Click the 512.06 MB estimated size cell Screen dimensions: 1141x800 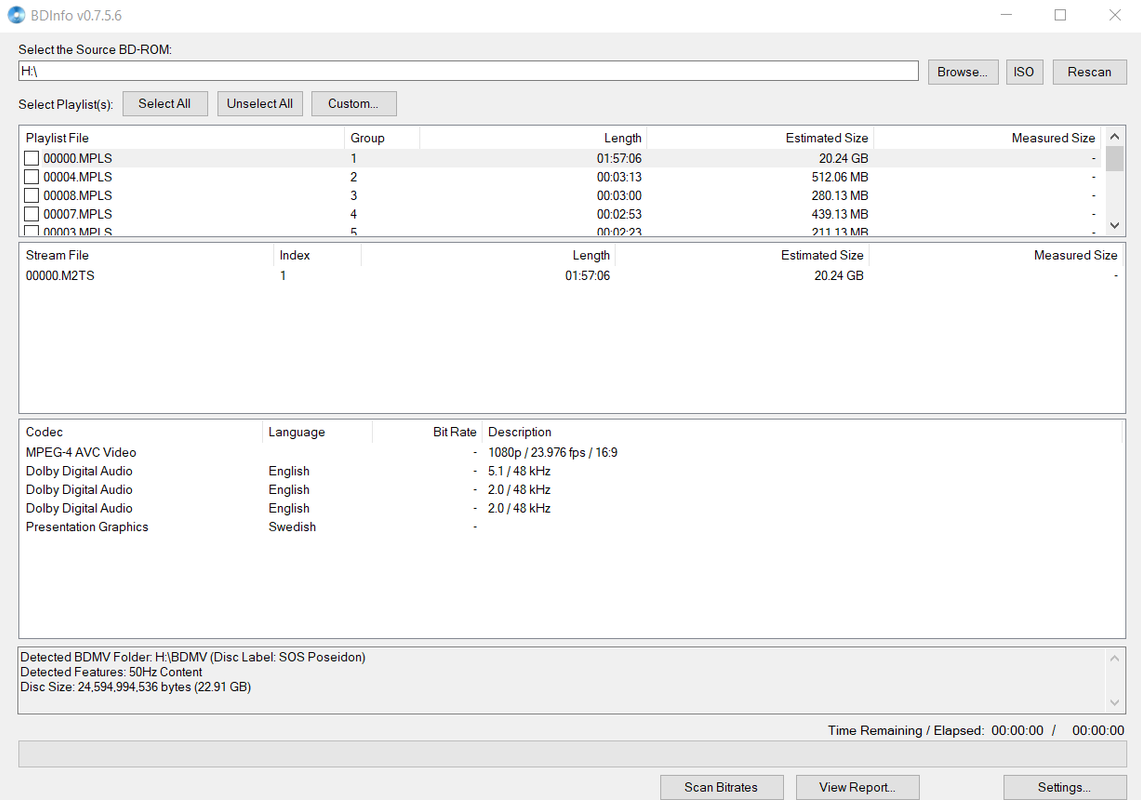click(x=840, y=177)
